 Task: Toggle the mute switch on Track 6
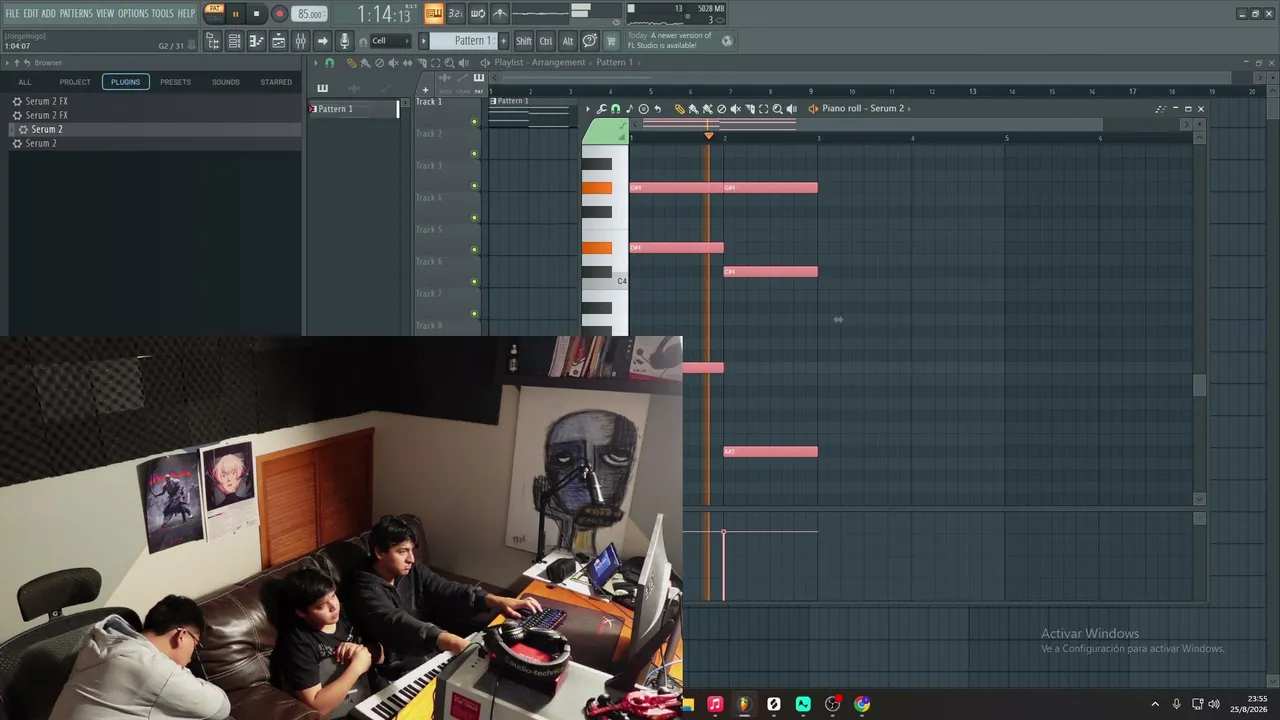pyautogui.click(x=474, y=282)
